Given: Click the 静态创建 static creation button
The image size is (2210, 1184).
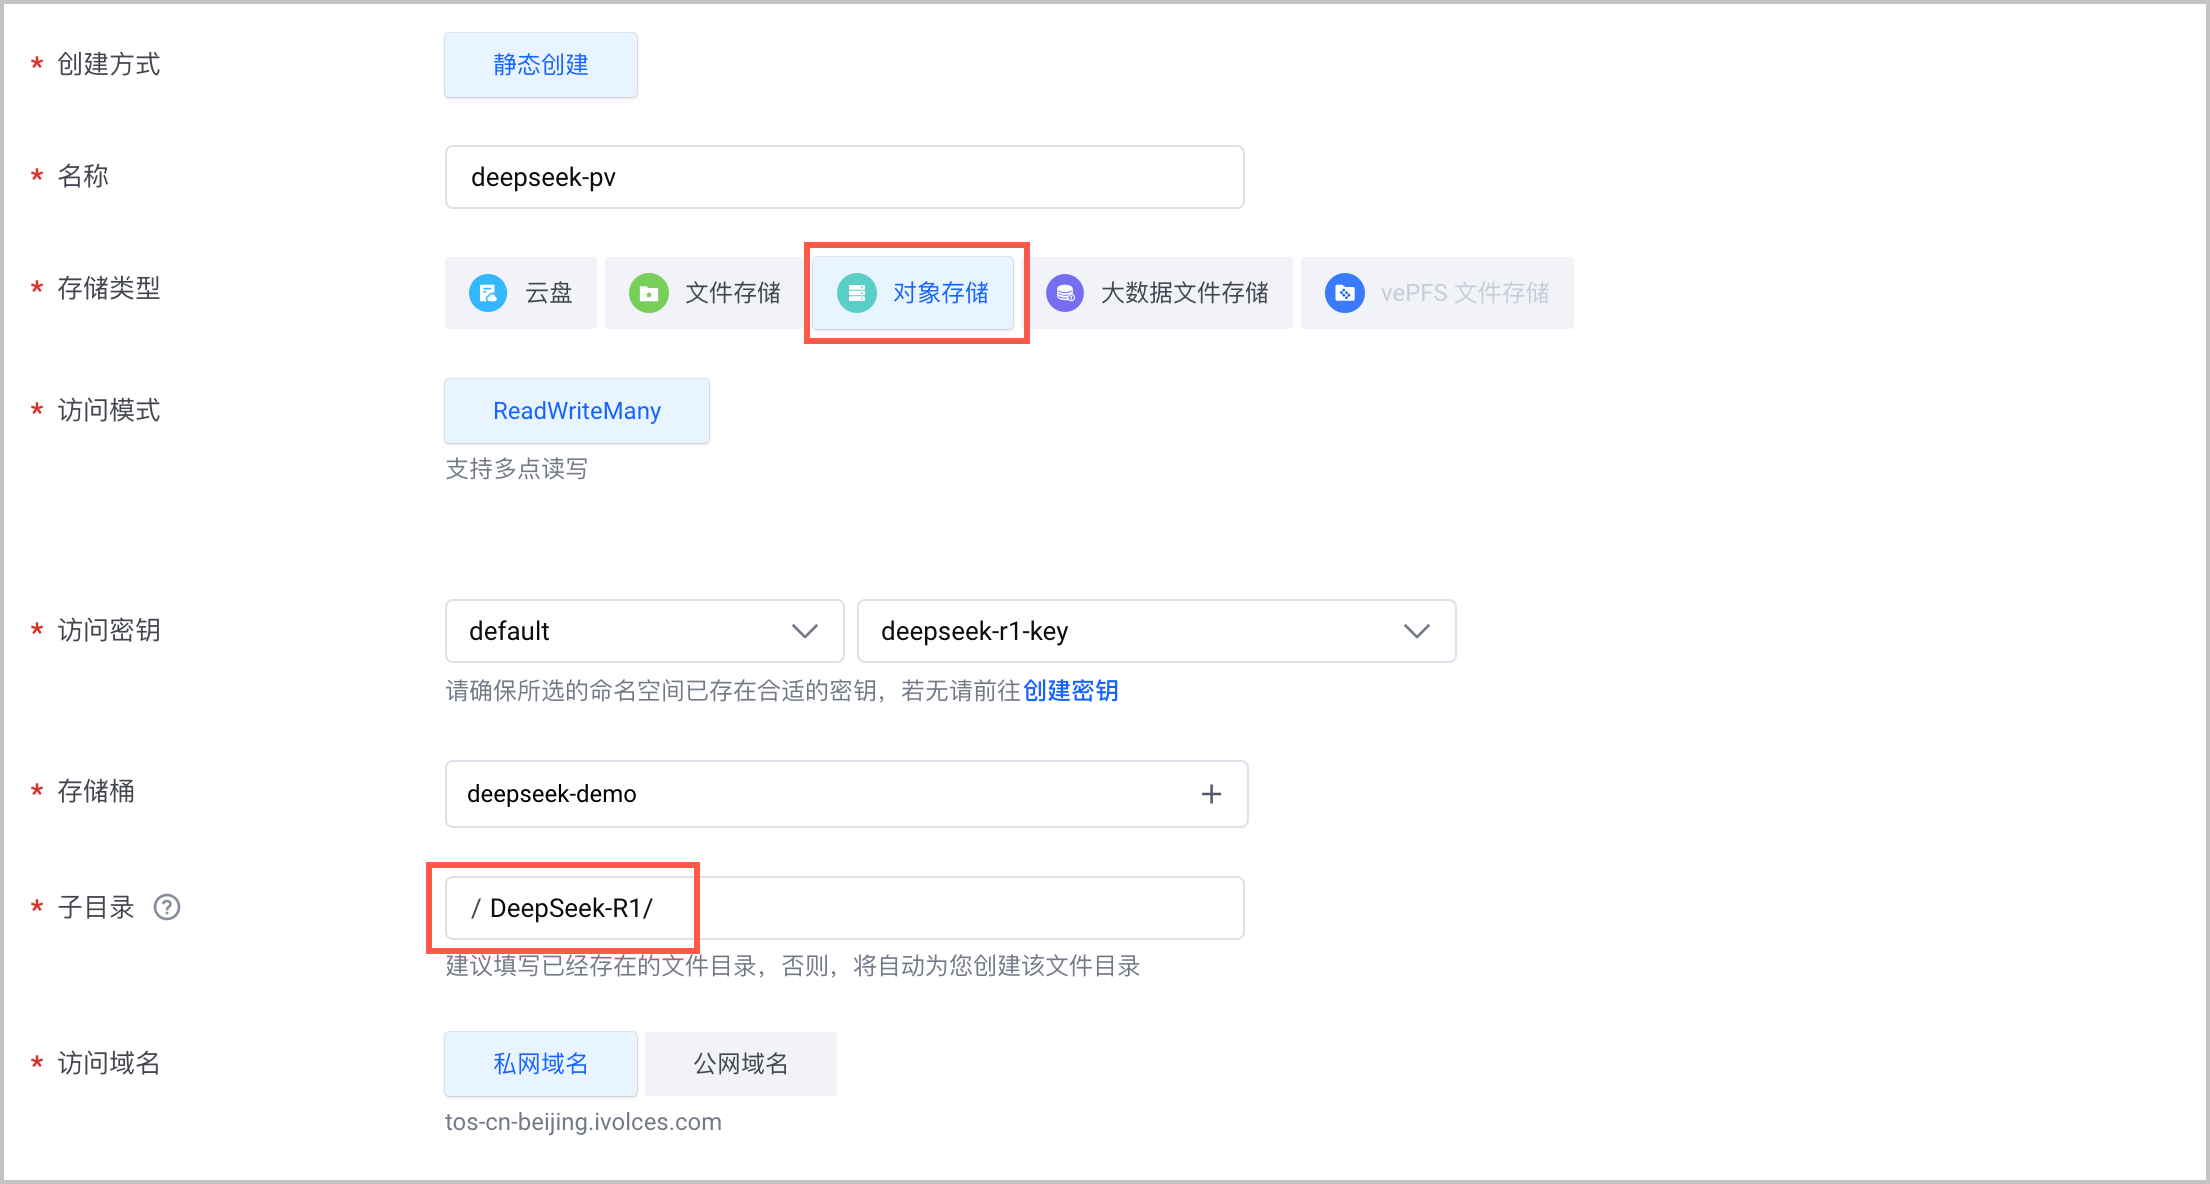Looking at the screenshot, I should click(541, 65).
